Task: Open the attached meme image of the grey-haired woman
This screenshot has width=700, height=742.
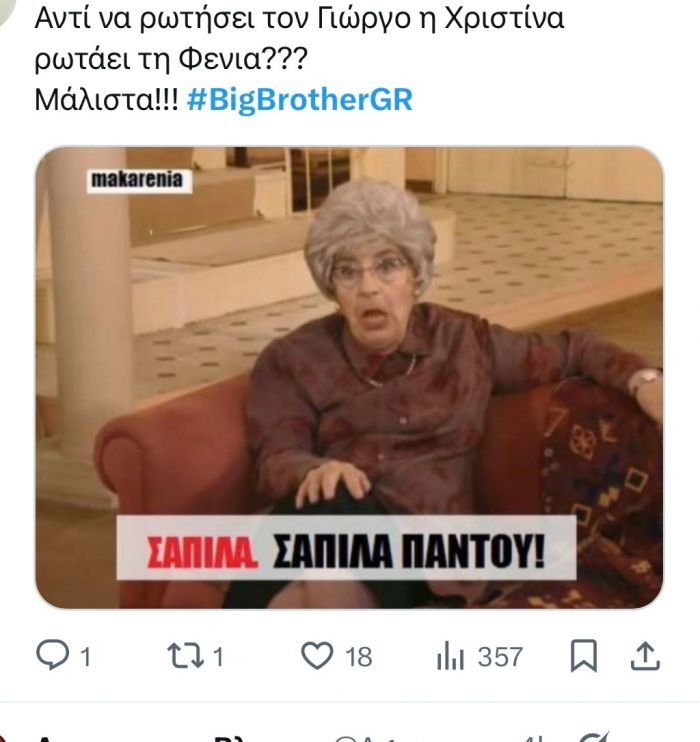Action: (349, 377)
